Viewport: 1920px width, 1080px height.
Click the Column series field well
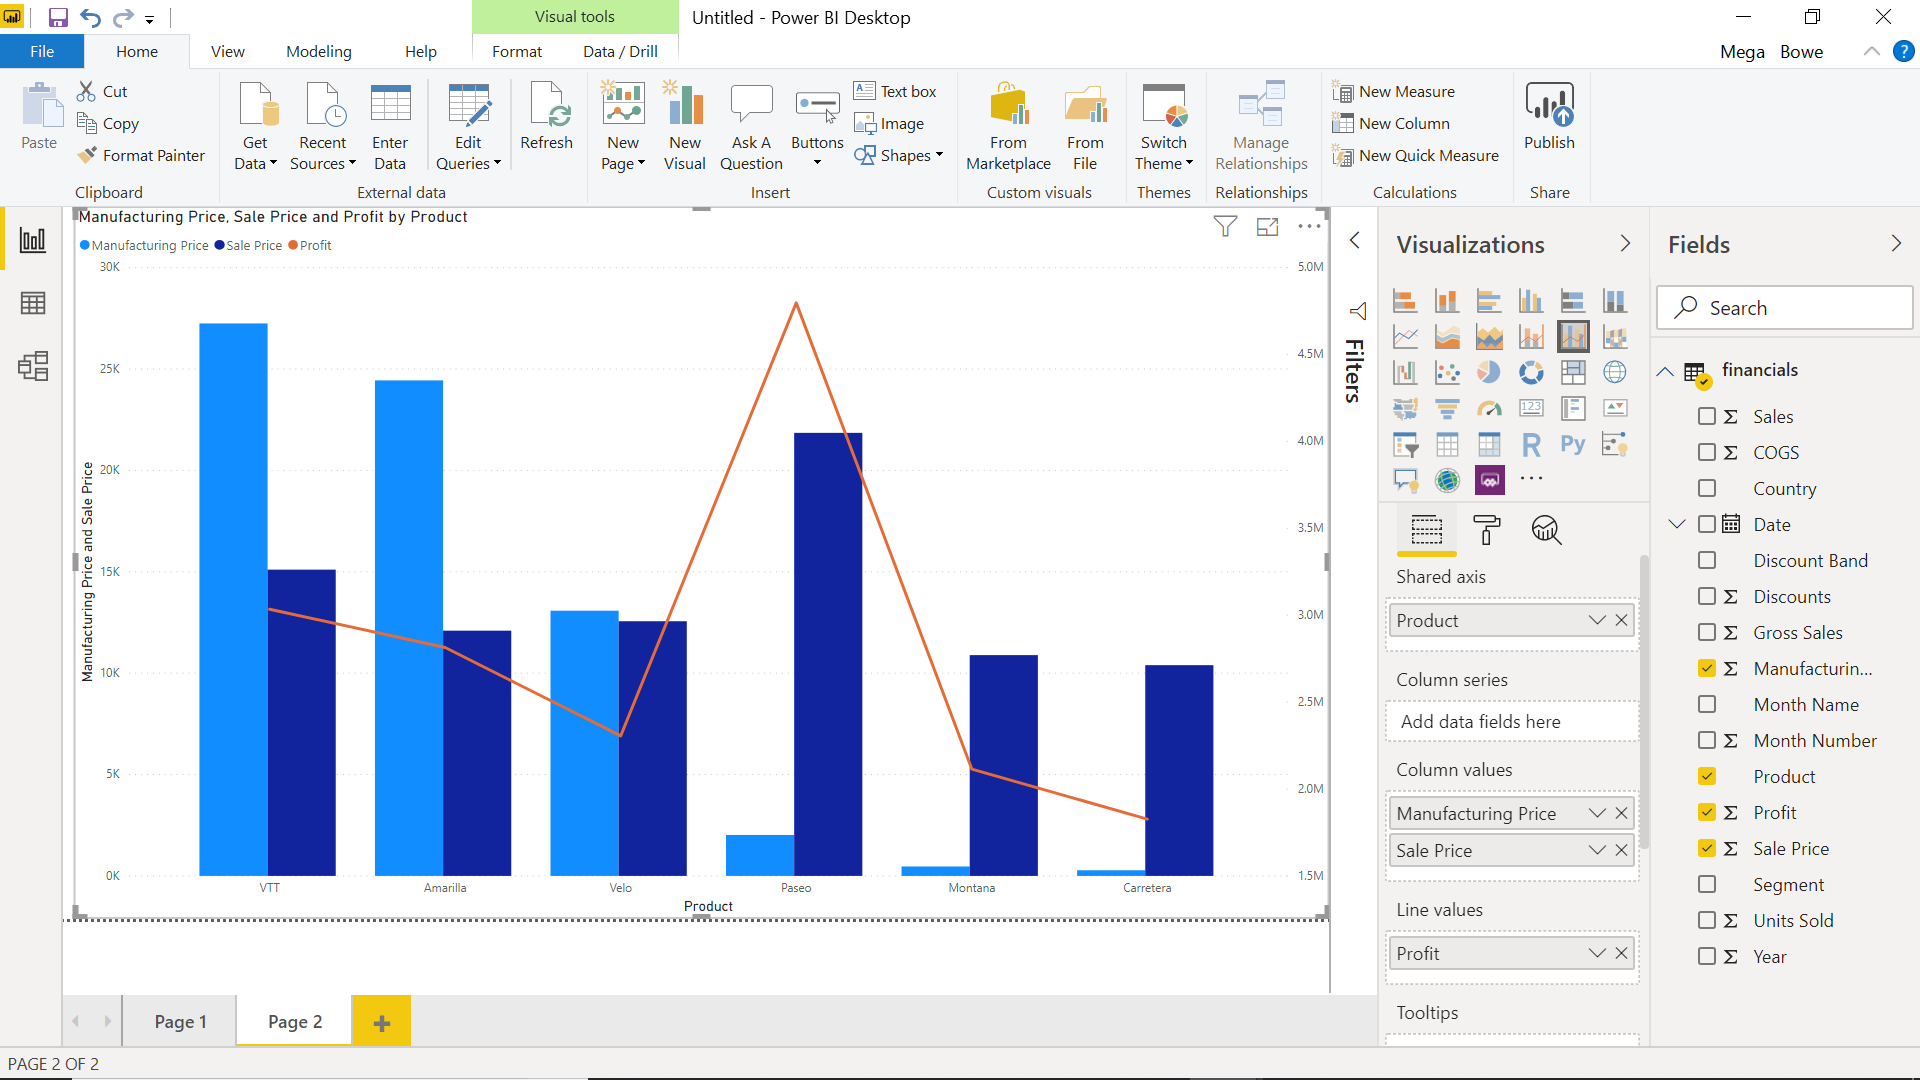click(1512, 721)
